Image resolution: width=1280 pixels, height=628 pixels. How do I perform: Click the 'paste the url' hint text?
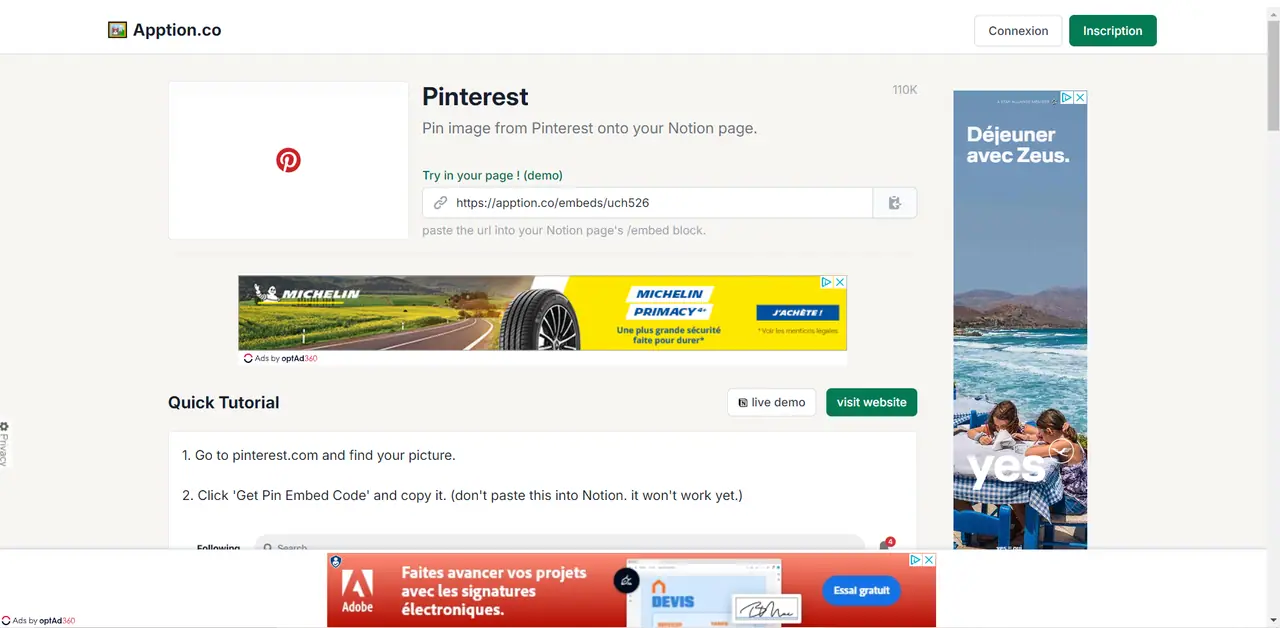563,230
